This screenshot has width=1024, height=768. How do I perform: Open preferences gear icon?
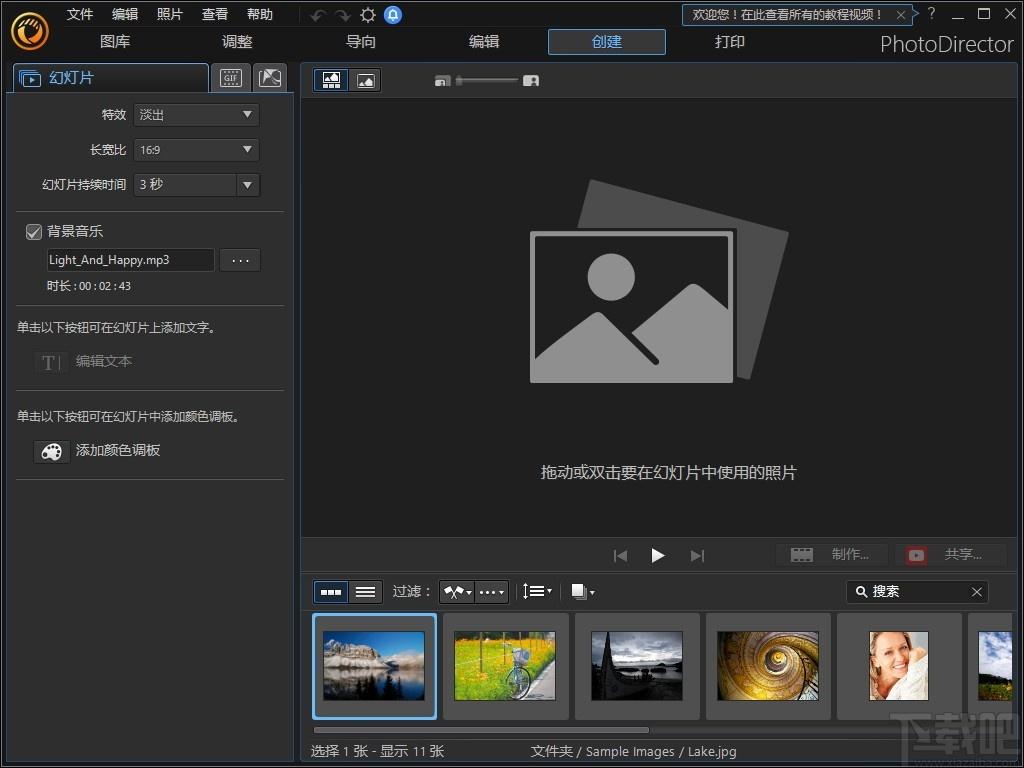[x=368, y=15]
